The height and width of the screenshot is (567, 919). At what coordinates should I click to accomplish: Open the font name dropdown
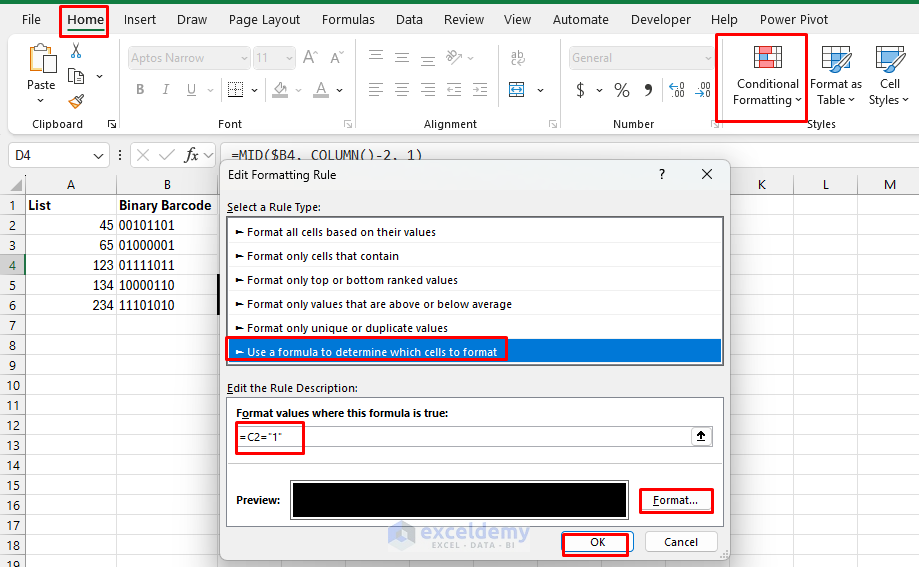click(244, 58)
